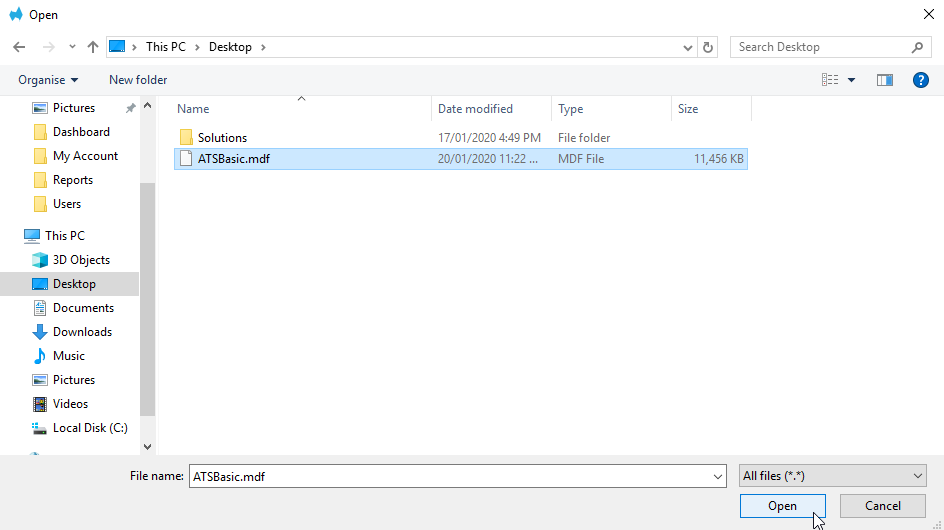Viewport: 944px width, 530px height.
Task: Open Help with the question mark
Action: (921, 80)
